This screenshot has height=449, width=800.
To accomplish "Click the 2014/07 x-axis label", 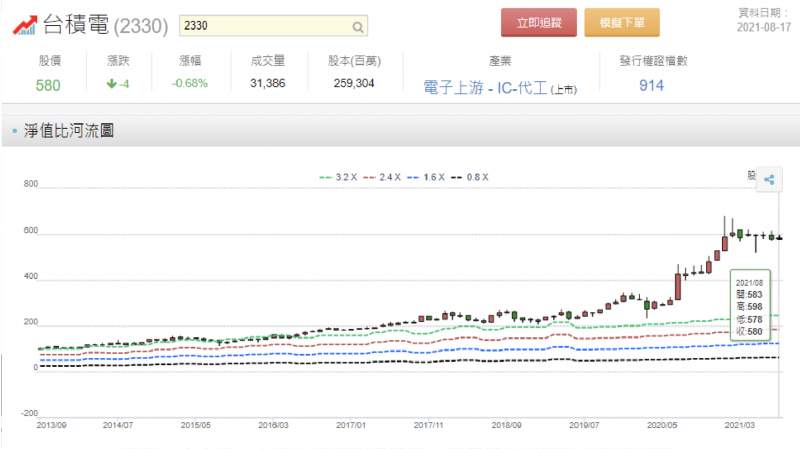I will click(118, 425).
